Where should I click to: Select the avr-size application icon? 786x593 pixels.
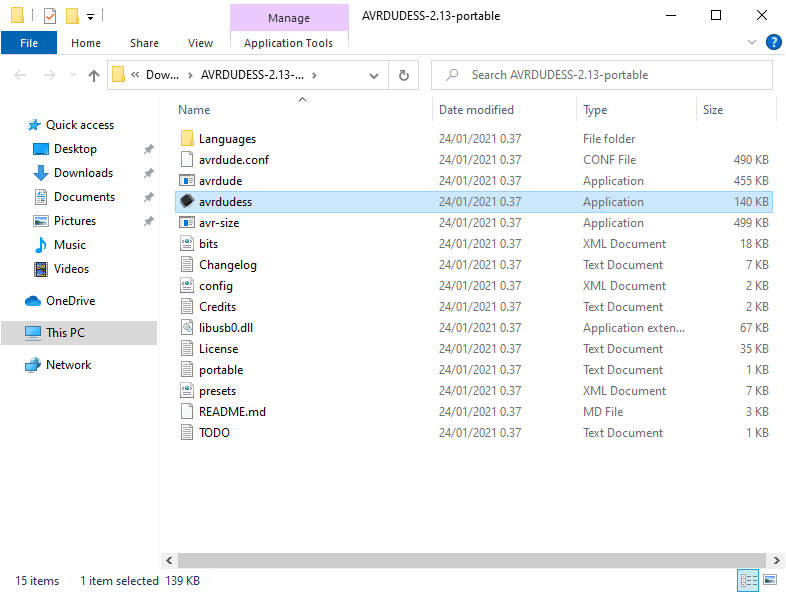(186, 223)
